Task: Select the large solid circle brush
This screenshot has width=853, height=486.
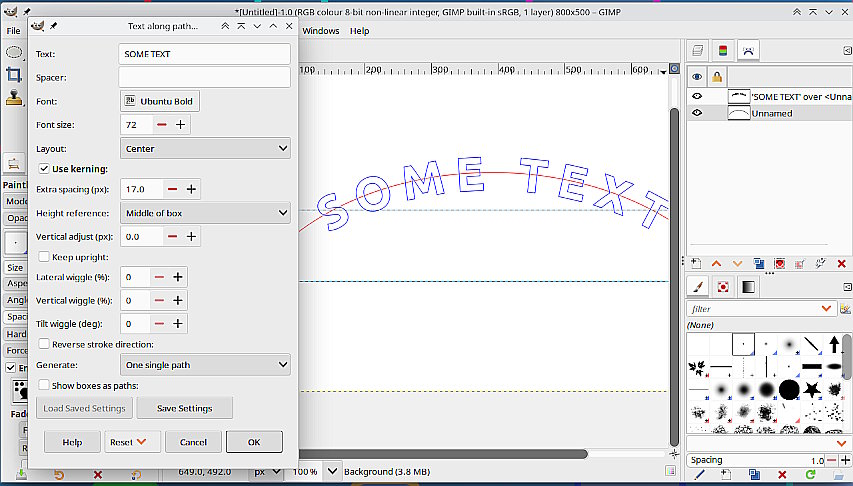Action: [789, 390]
